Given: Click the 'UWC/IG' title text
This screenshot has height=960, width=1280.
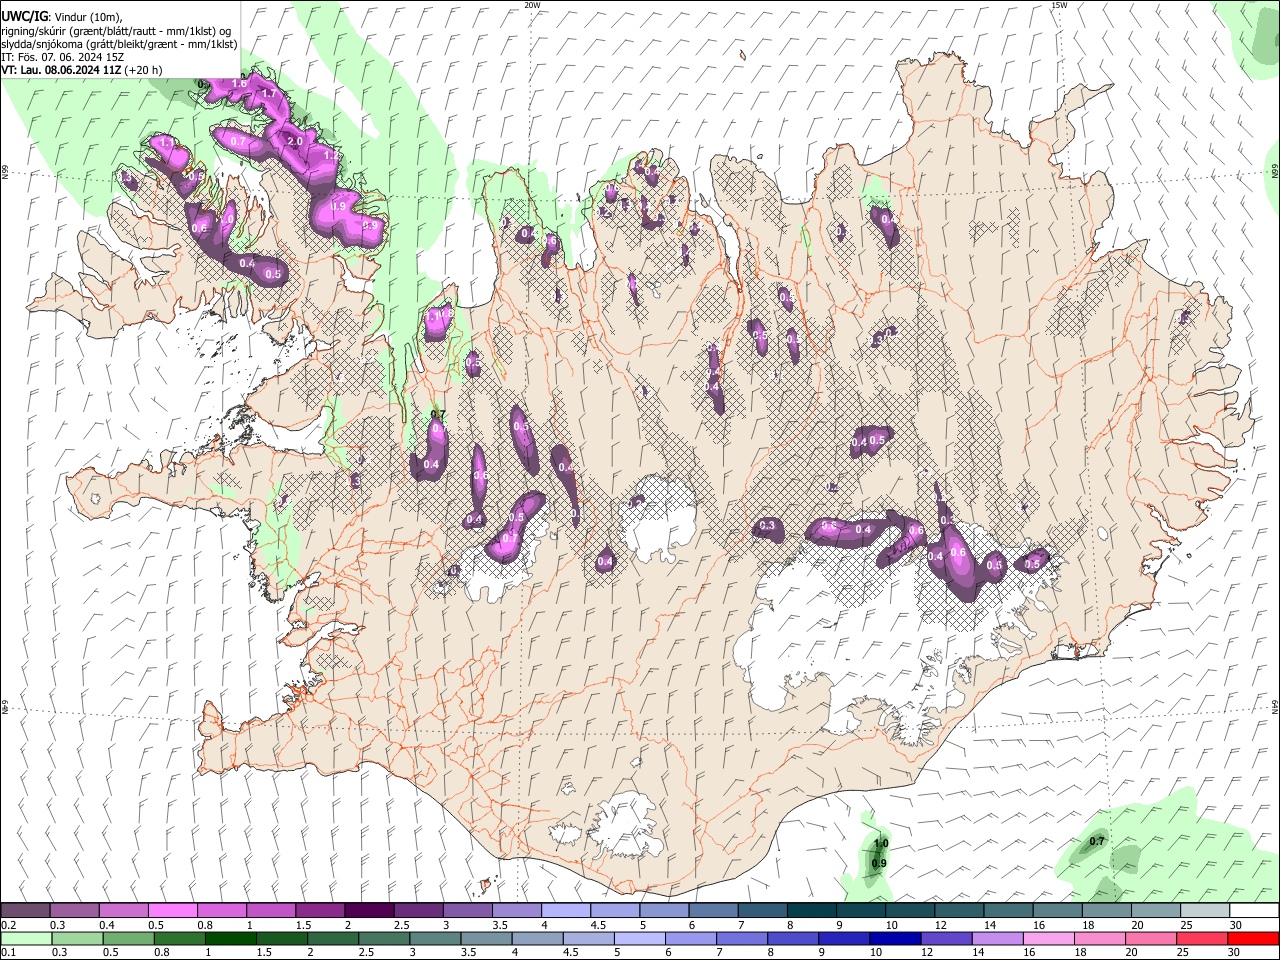Looking at the screenshot, I should coord(24,17).
